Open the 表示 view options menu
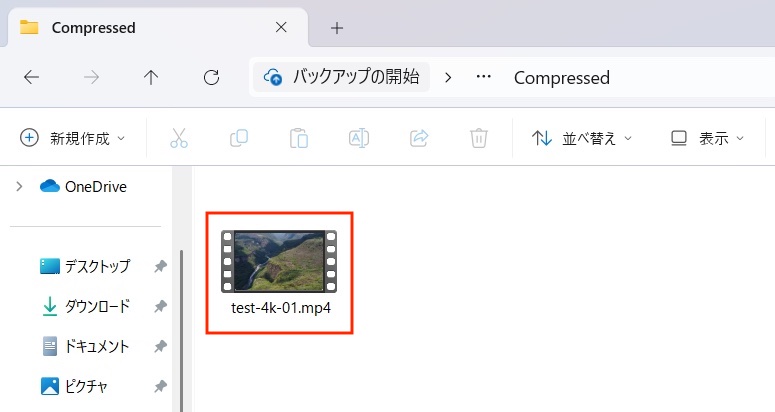 [x=707, y=138]
